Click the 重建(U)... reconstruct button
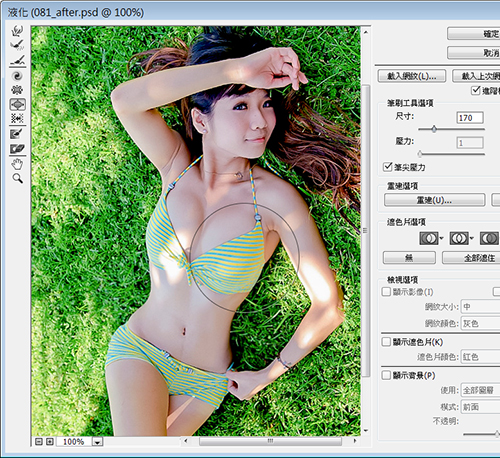The width and height of the screenshot is (500, 458). (x=434, y=200)
